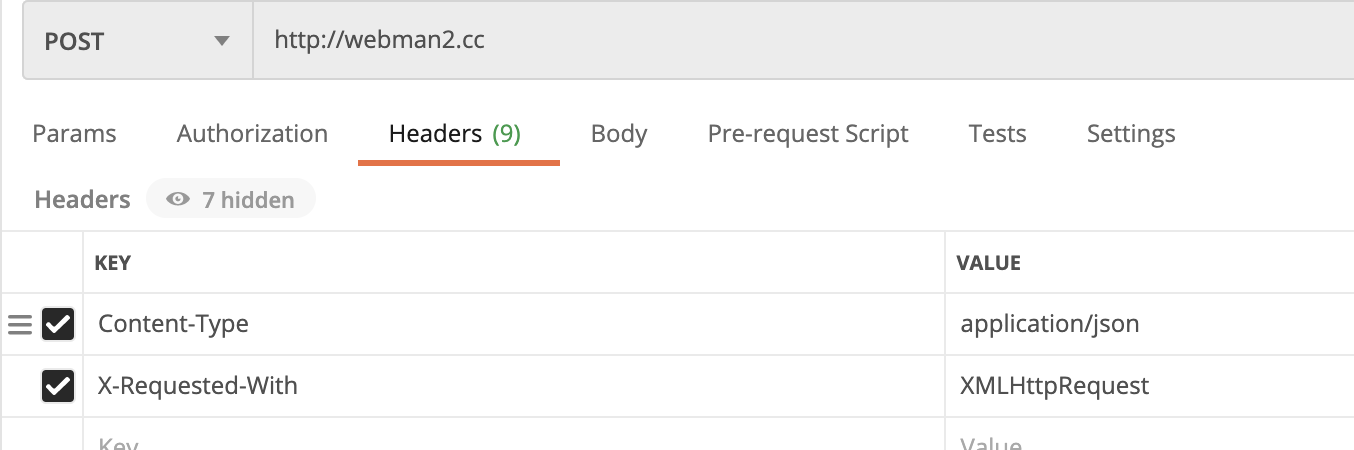1354x450 pixels.
Task: Switch to the Tests tab
Action: [x=997, y=134]
